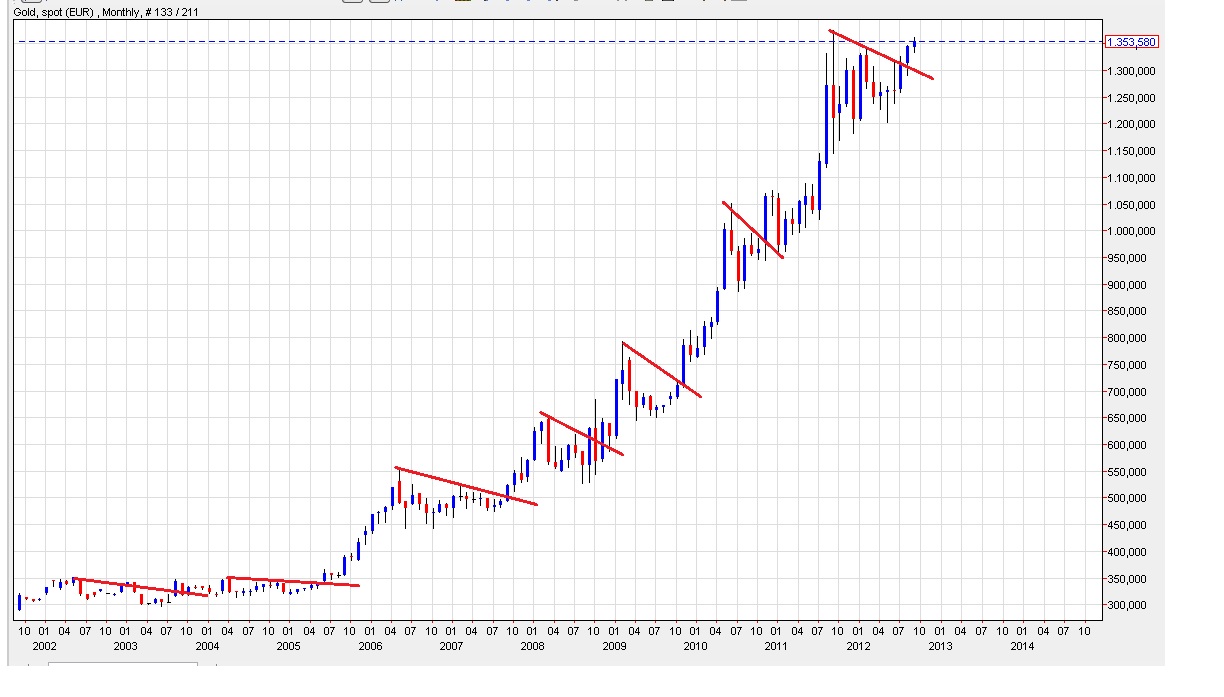Click the 1.300,000 price axis label
The image size is (1224, 697).
click(1130, 71)
